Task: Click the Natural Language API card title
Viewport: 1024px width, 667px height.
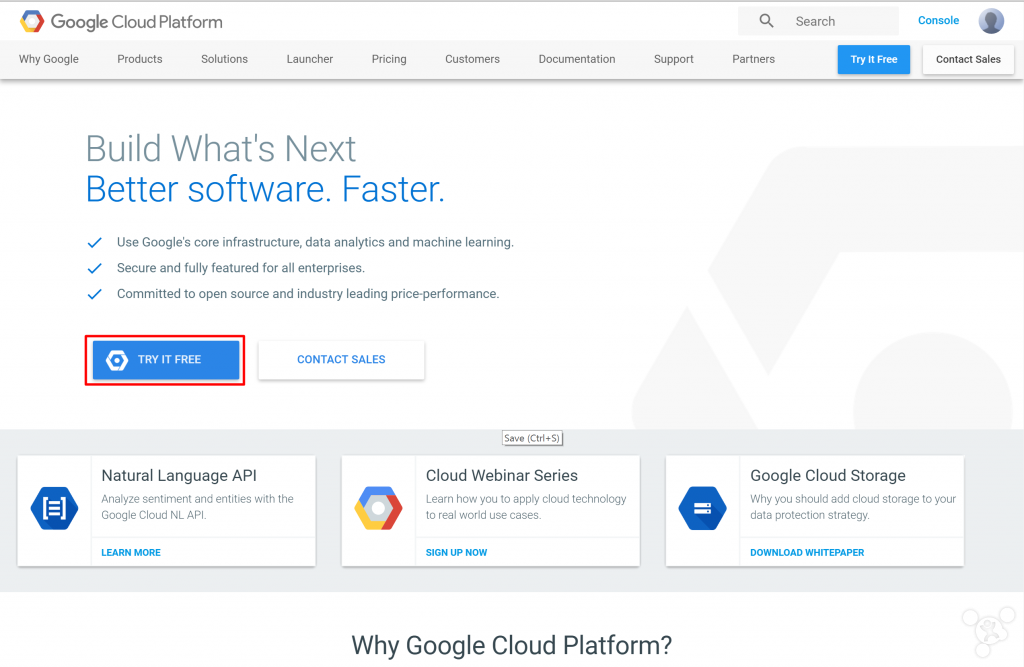Action: pyautogui.click(x=179, y=475)
